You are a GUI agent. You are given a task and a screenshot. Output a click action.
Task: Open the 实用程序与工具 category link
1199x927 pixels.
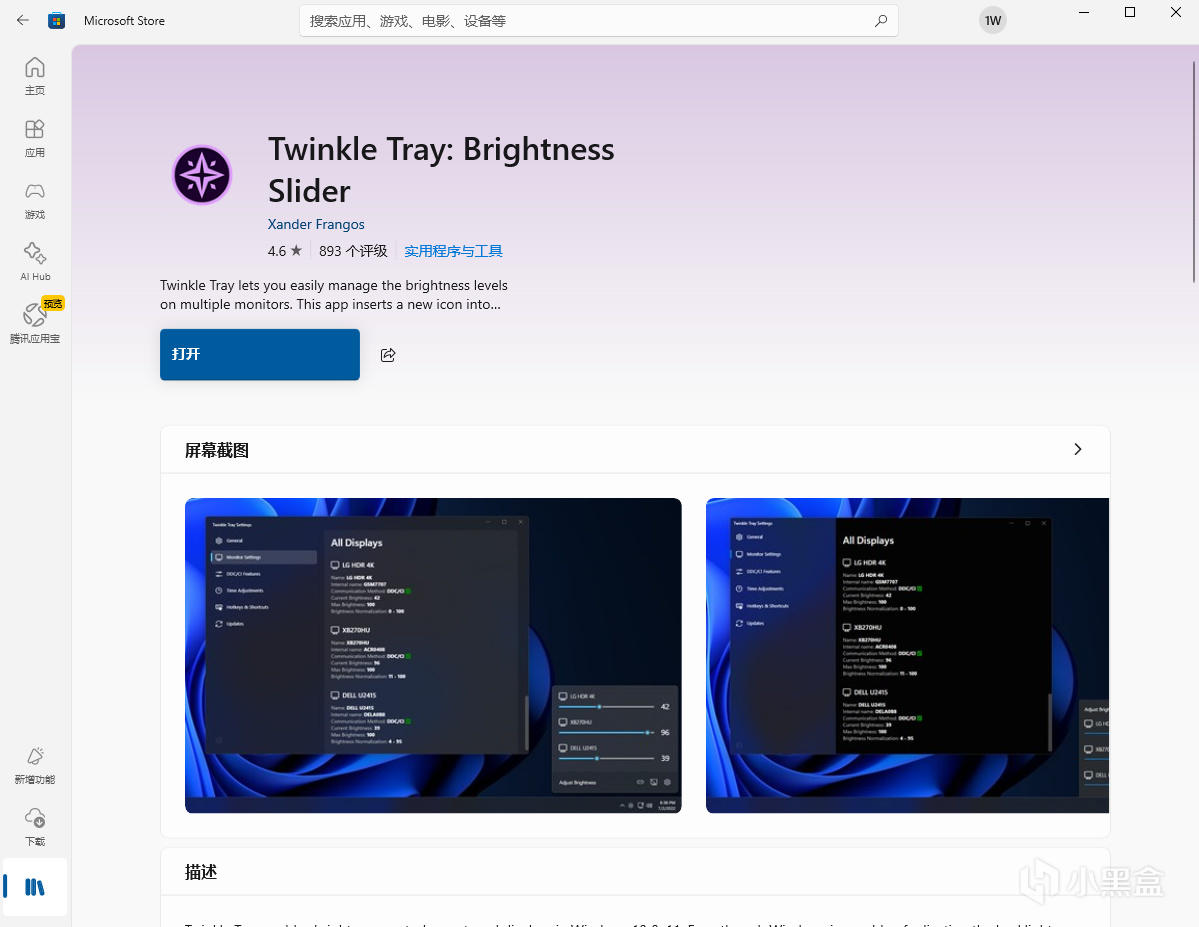pos(453,251)
